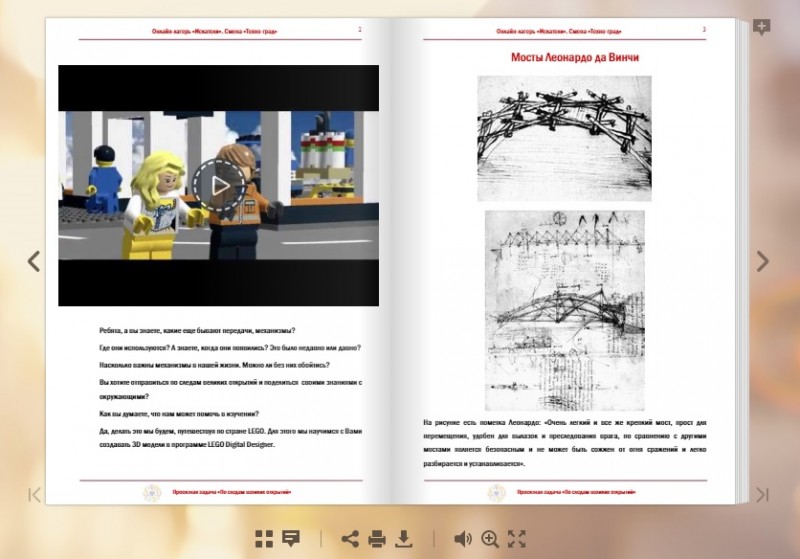This screenshot has width=800, height=559.
Task: Toggle fullscreen mode
Action: click(x=517, y=539)
